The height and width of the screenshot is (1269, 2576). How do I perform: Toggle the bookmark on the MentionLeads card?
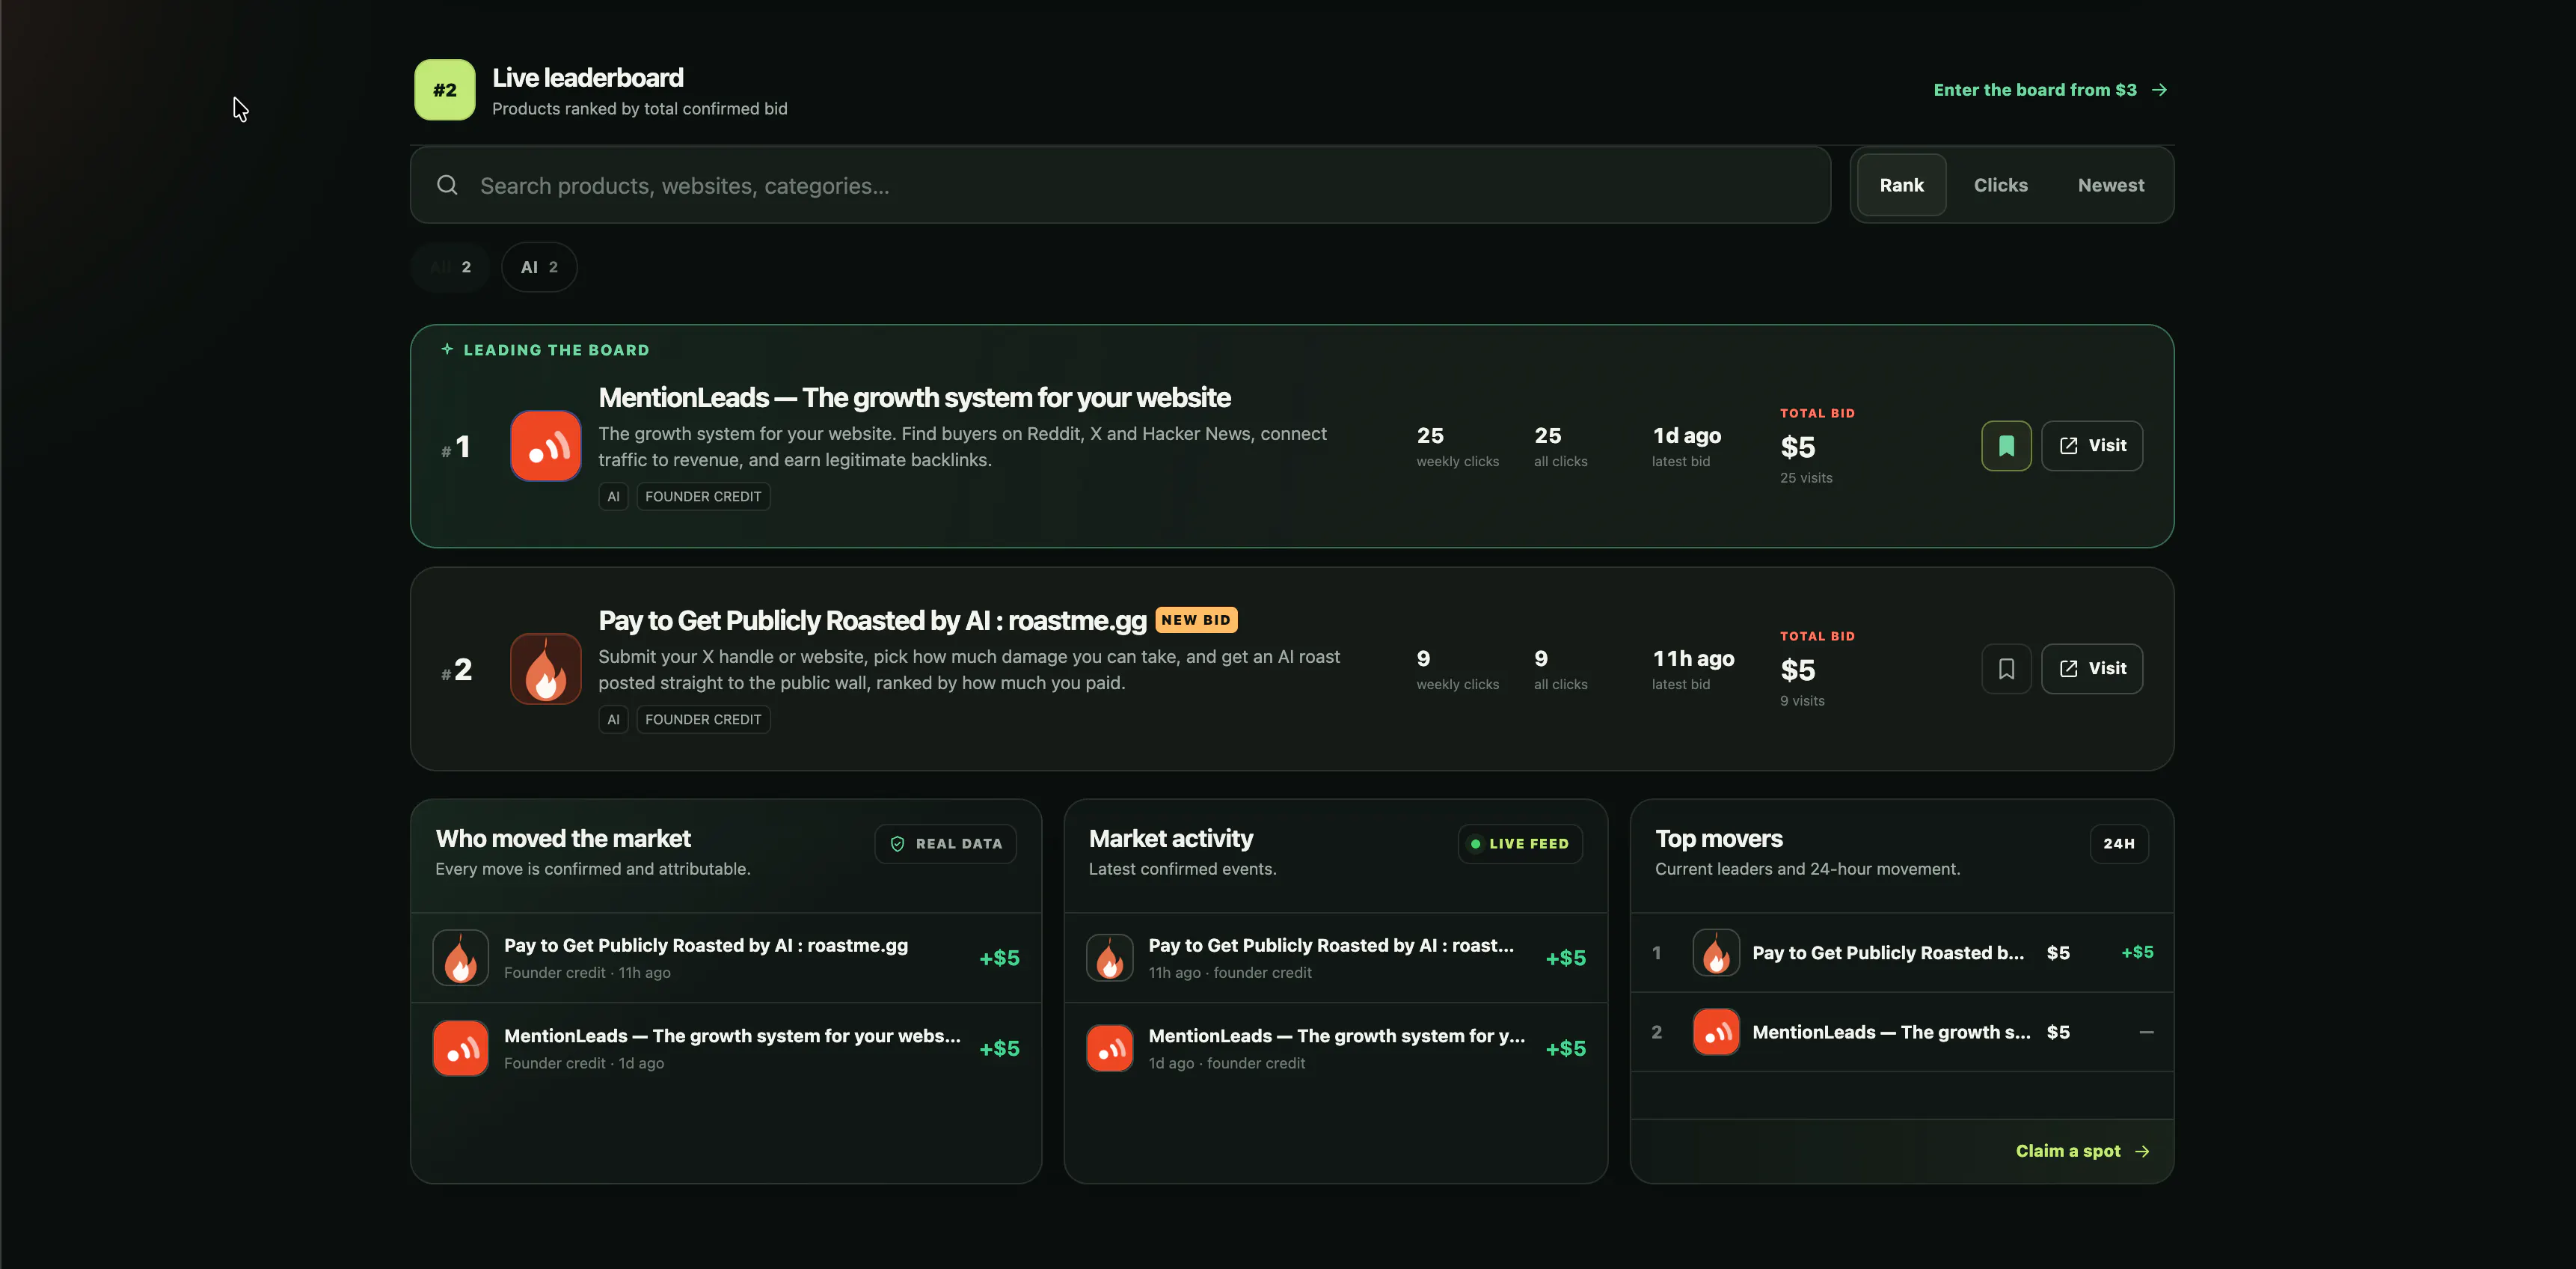2006,446
